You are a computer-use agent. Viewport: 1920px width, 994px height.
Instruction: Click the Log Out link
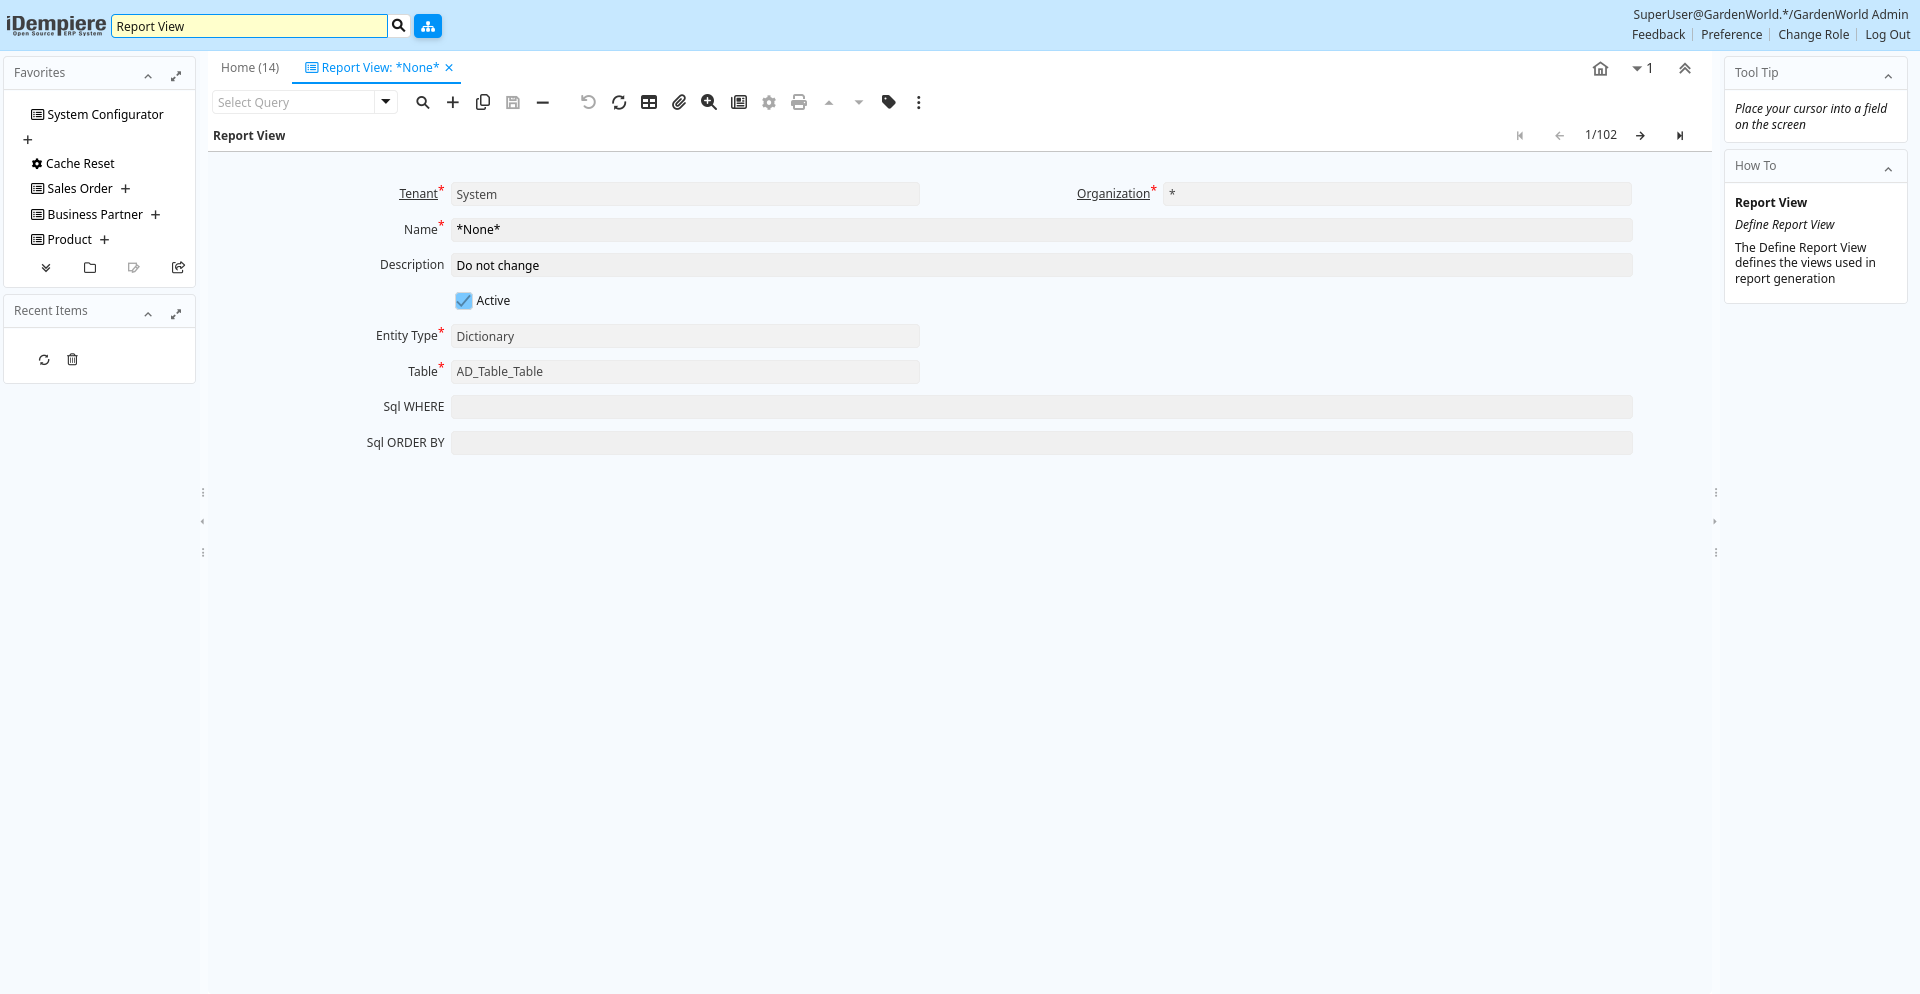(x=1887, y=35)
